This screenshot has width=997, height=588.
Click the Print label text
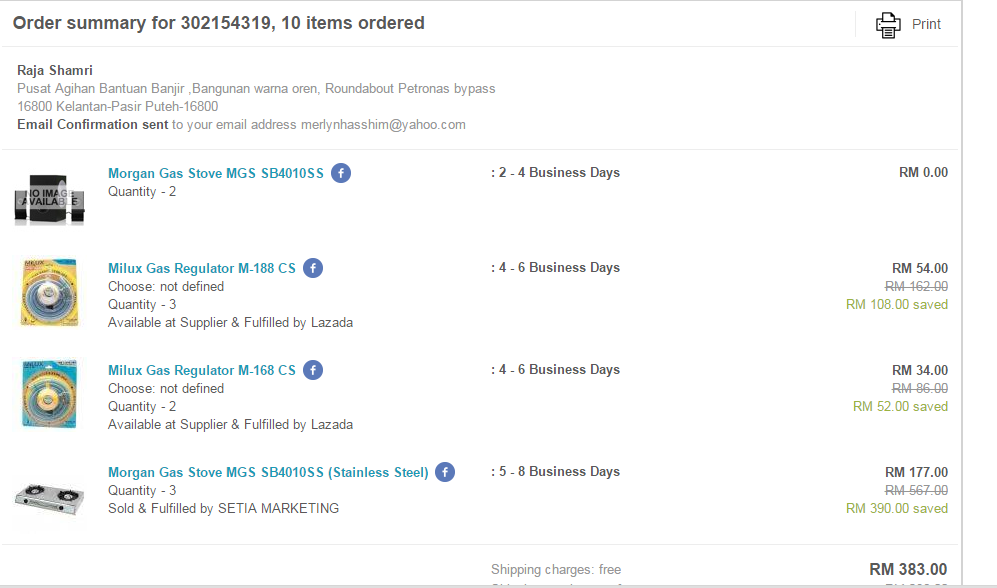926,24
